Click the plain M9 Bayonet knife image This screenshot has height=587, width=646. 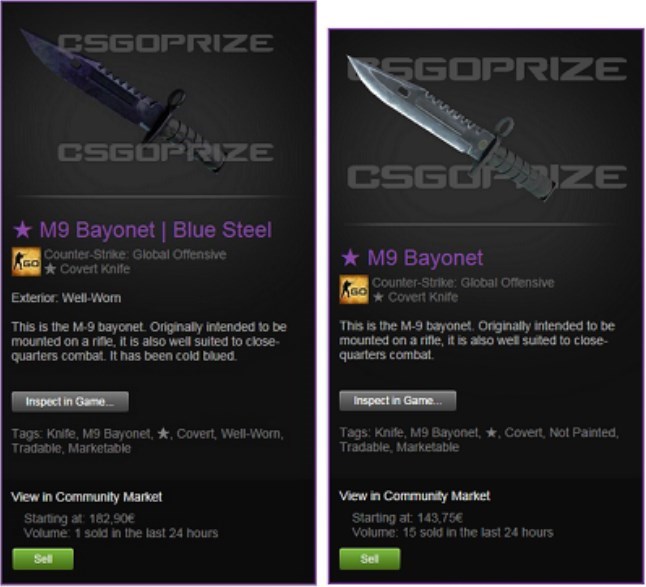pyautogui.click(x=451, y=128)
